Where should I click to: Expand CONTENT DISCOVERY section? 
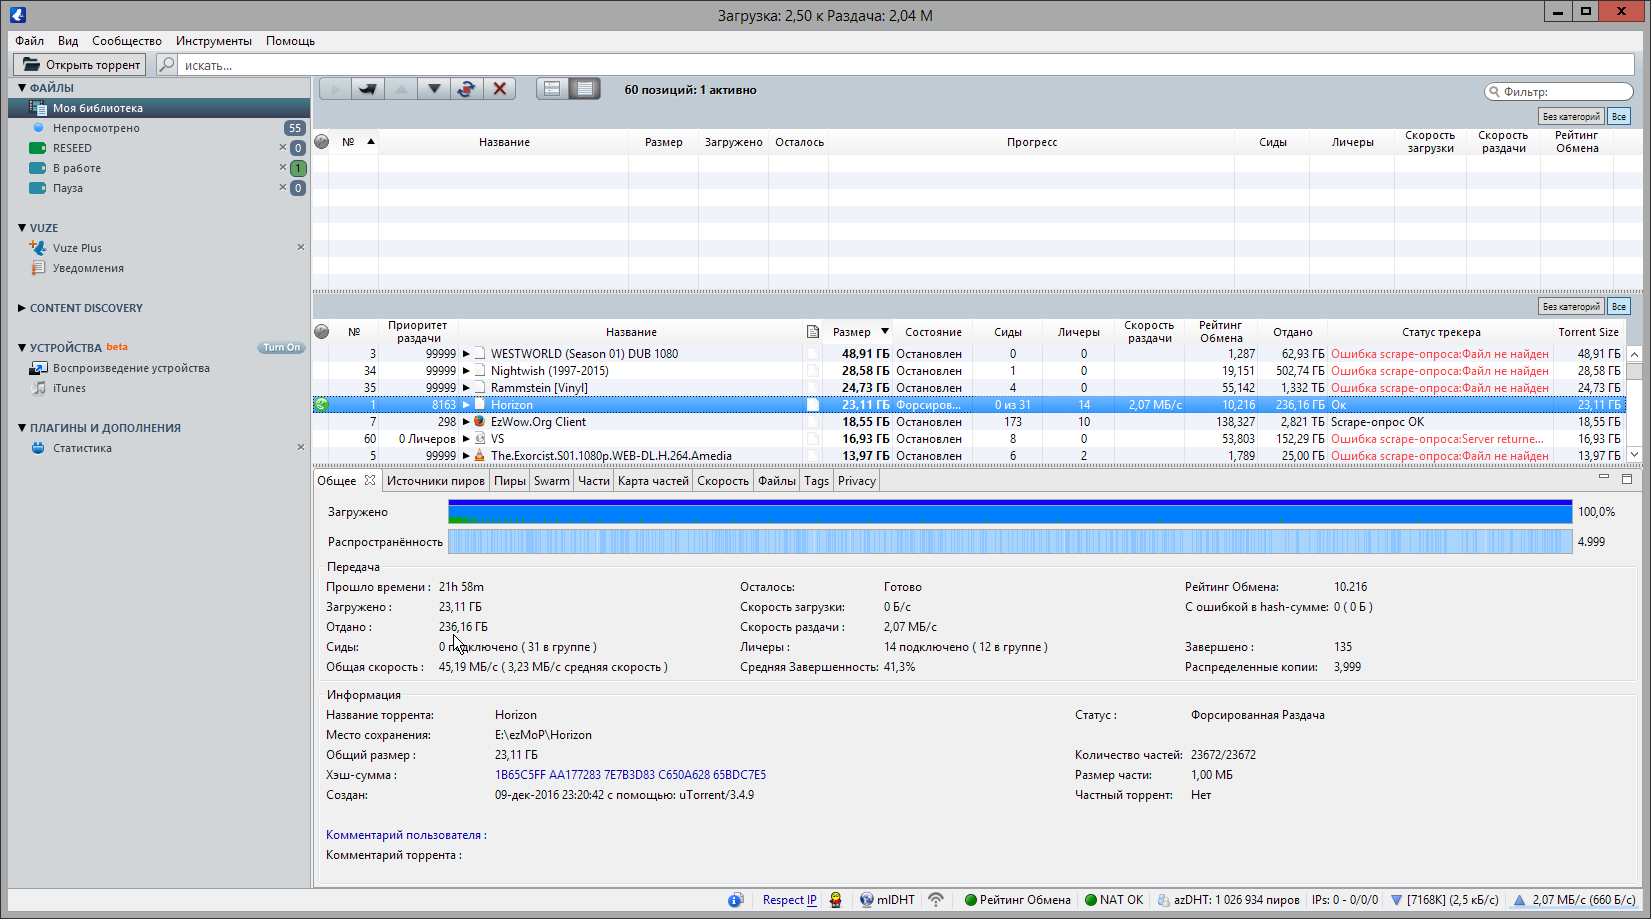[22, 308]
